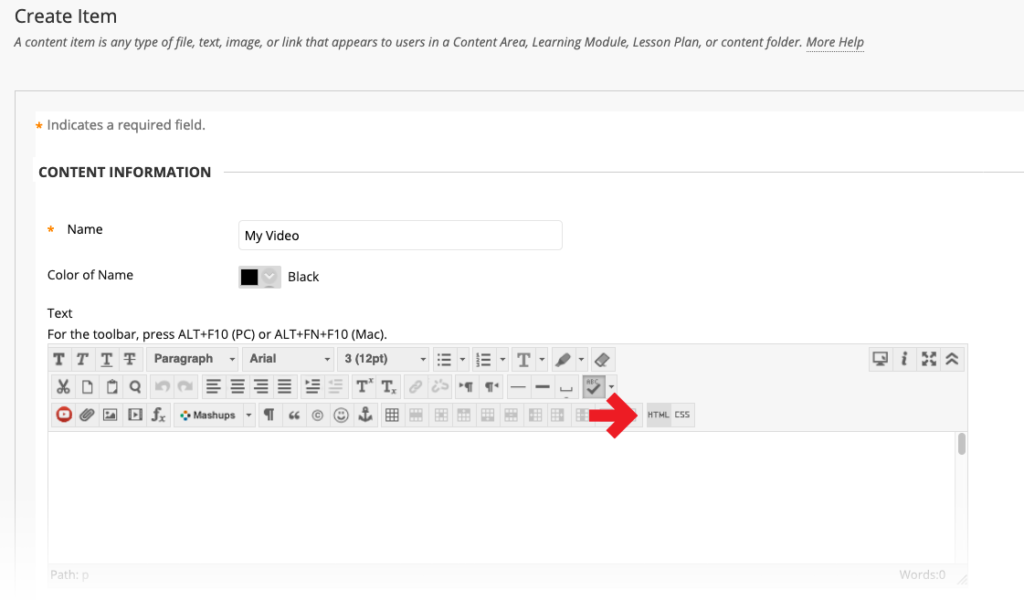Open the HTML code view button

coord(658,415)
